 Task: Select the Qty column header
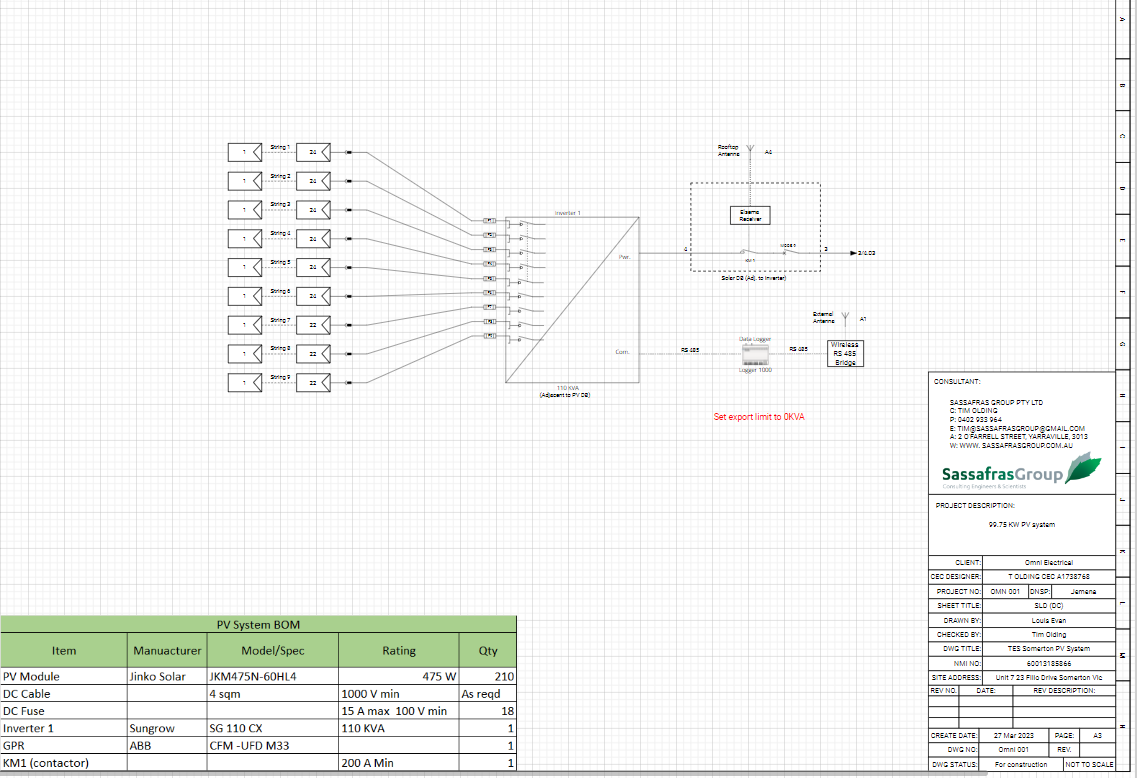click(487, 651)
